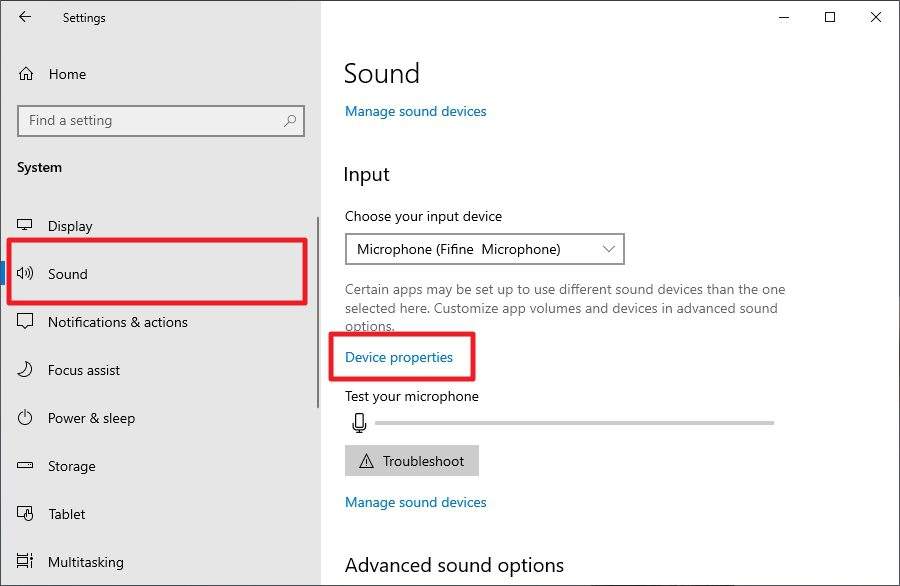Click the back arrow to previous page
The width and height of the screenshot is (900, 586).
pyautogui.click(x=23, y=17)
